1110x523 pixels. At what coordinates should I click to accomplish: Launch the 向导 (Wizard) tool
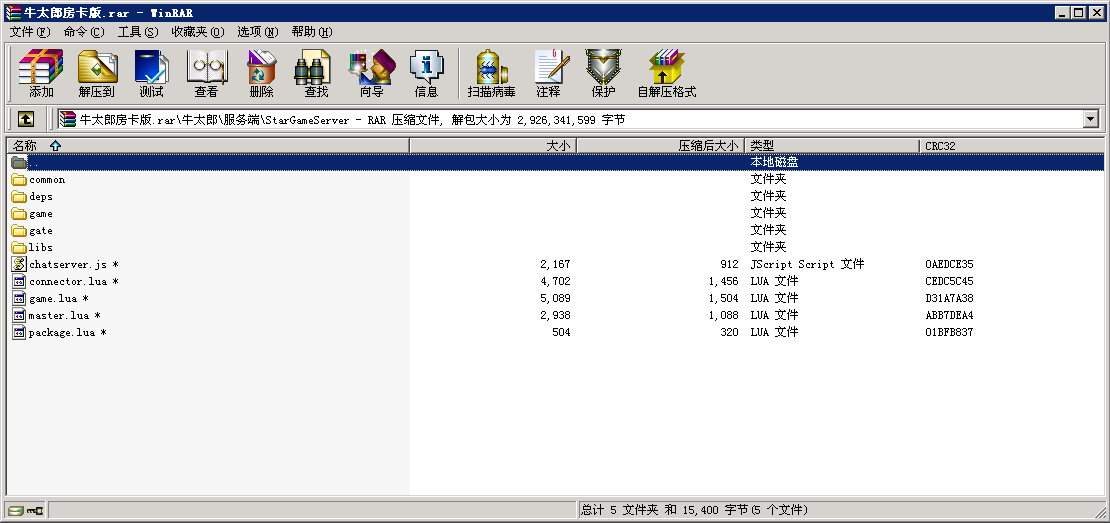pos(371,73)
